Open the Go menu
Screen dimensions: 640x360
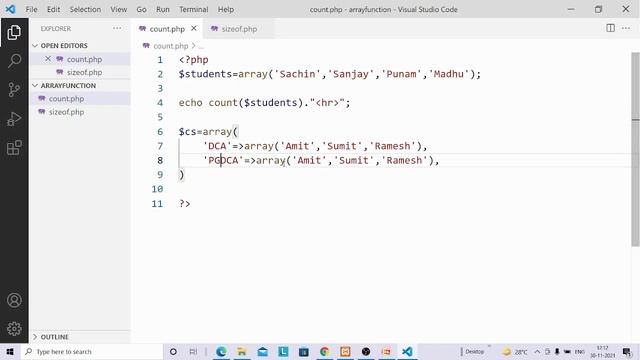tap(141, 9)
